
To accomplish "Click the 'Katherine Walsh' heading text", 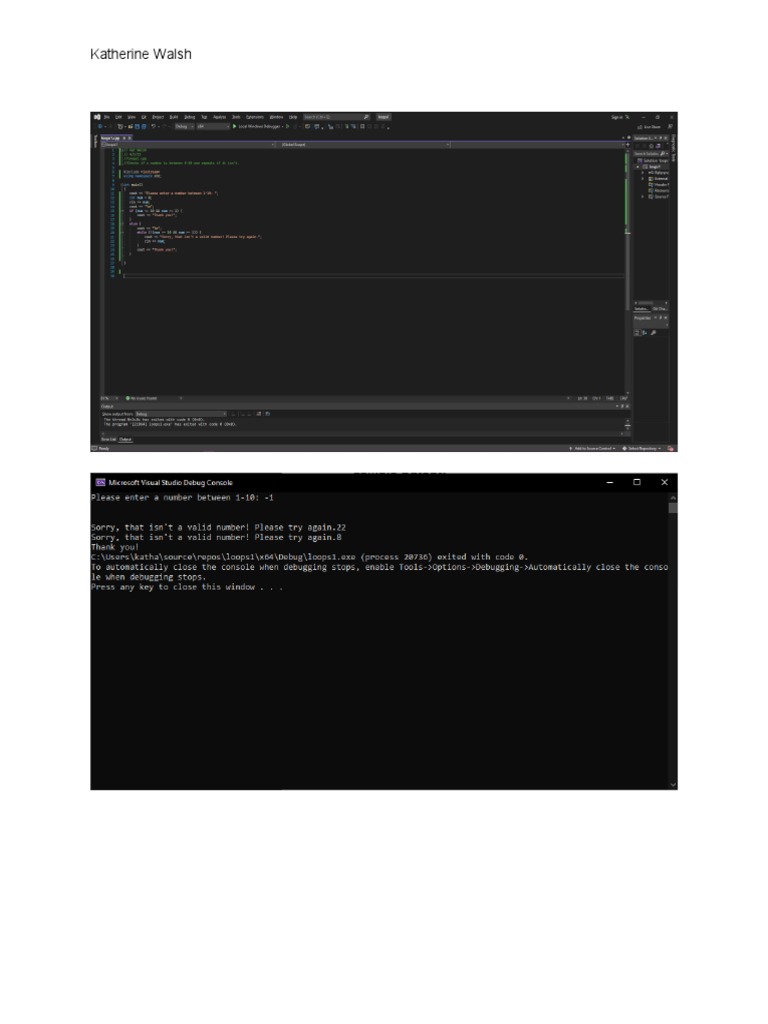I will (x=141, y=54).
